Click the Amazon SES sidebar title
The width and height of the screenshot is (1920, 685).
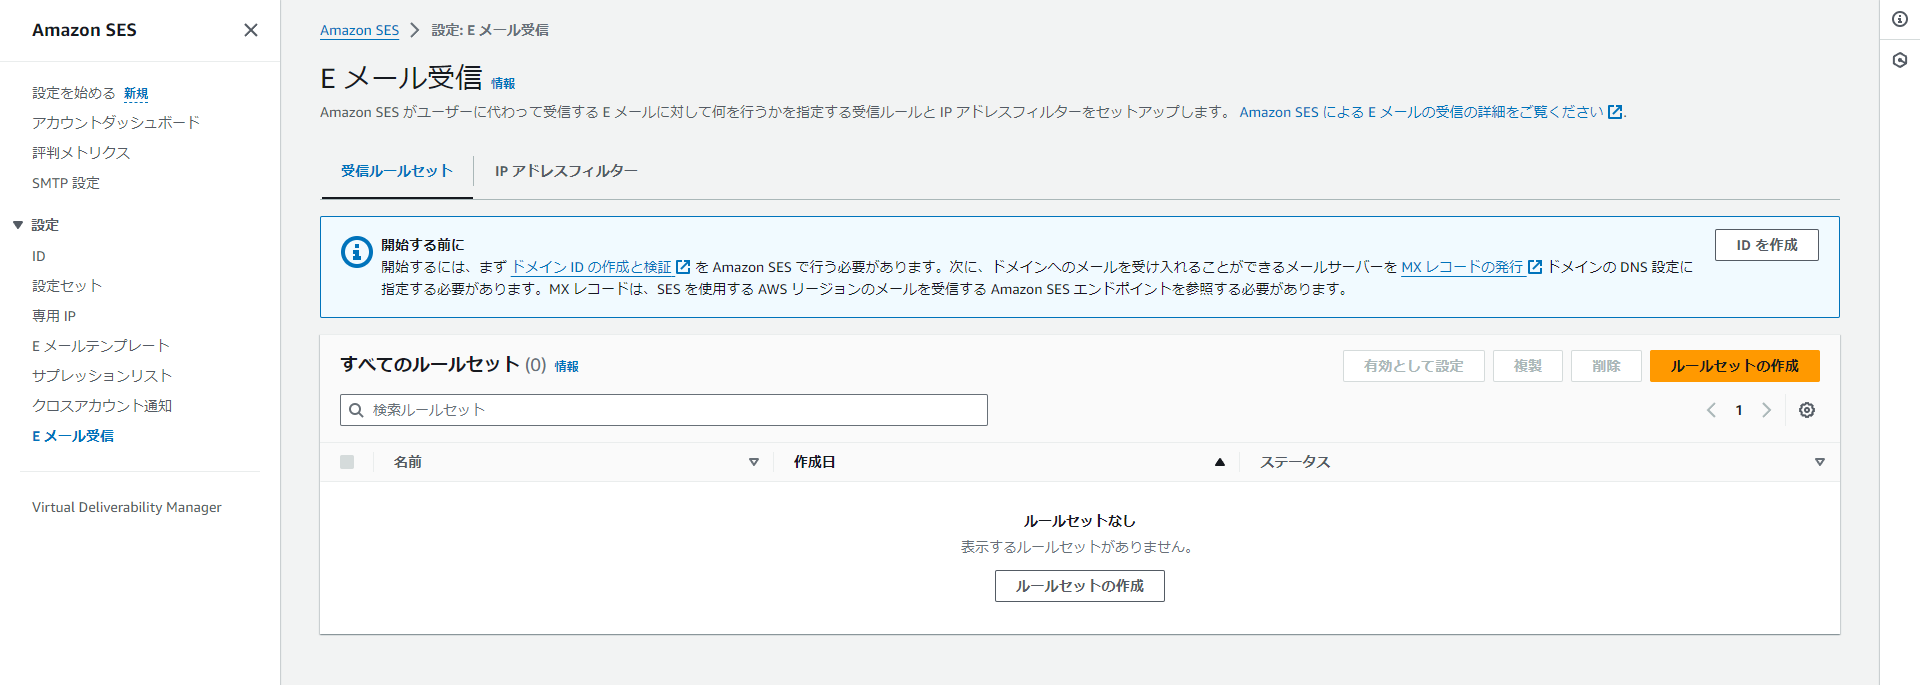click(84, 30)
